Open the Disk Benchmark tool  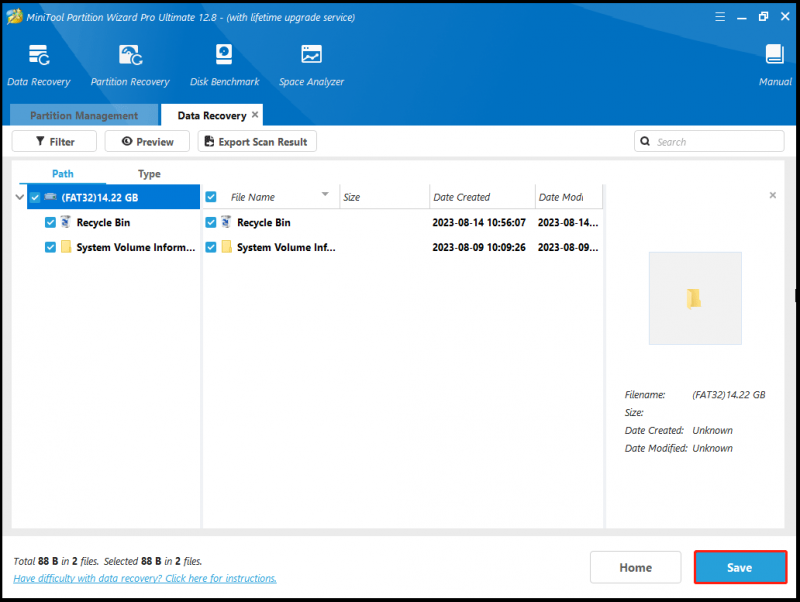pos(224,65)
